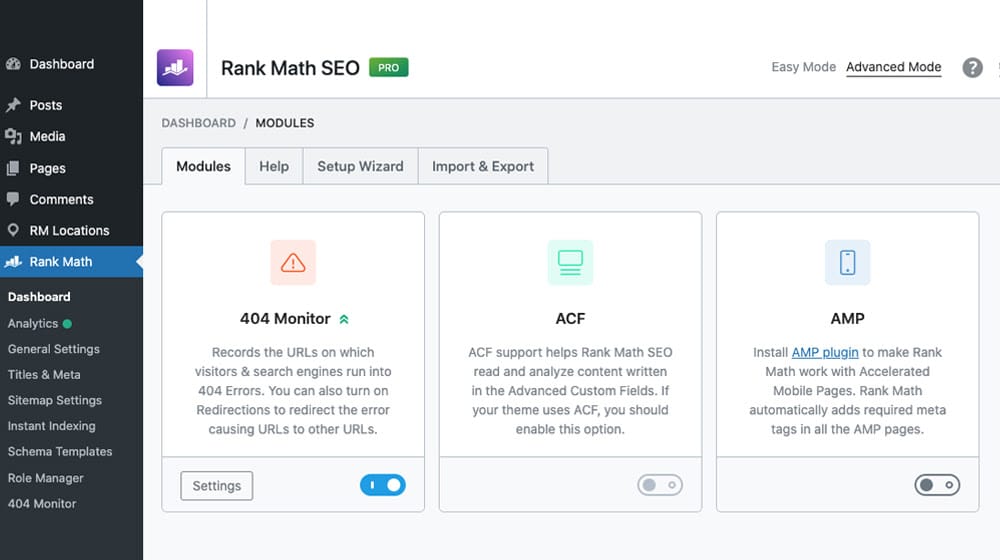
Task: Go to DASHBOARD breadcrumb
Action: 198,123
